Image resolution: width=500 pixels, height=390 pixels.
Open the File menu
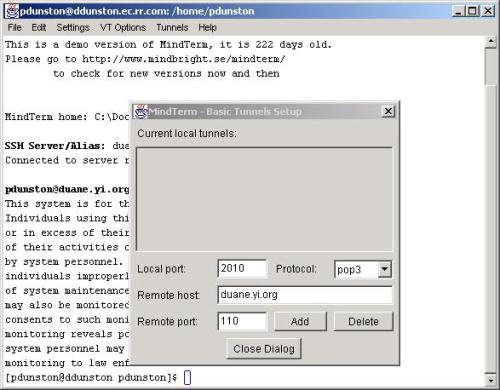click(14, 27)
